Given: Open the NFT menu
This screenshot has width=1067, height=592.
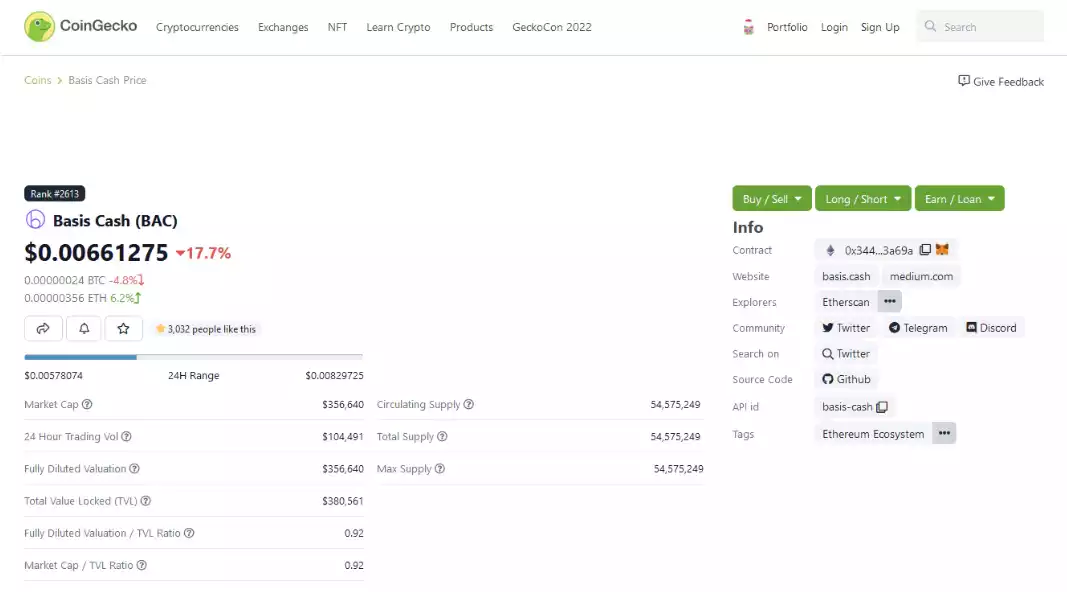Looking at the screenshot, I should pyautogui.click(x=338, y=27).
